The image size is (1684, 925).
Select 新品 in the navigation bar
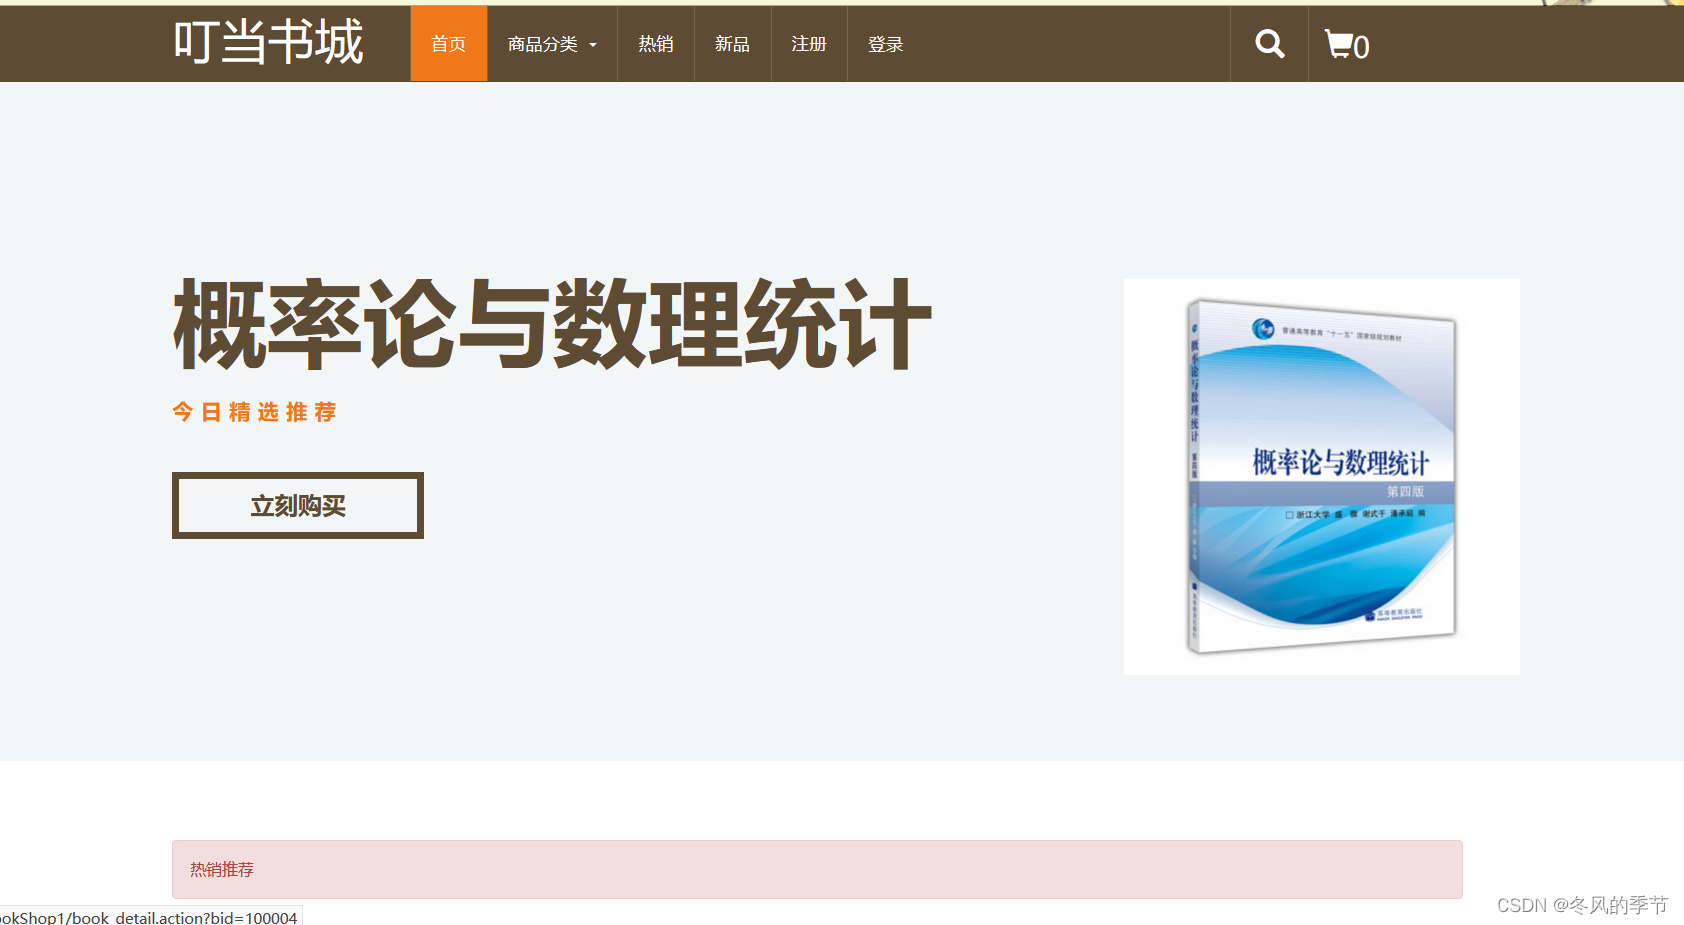(x=732, y=44)
